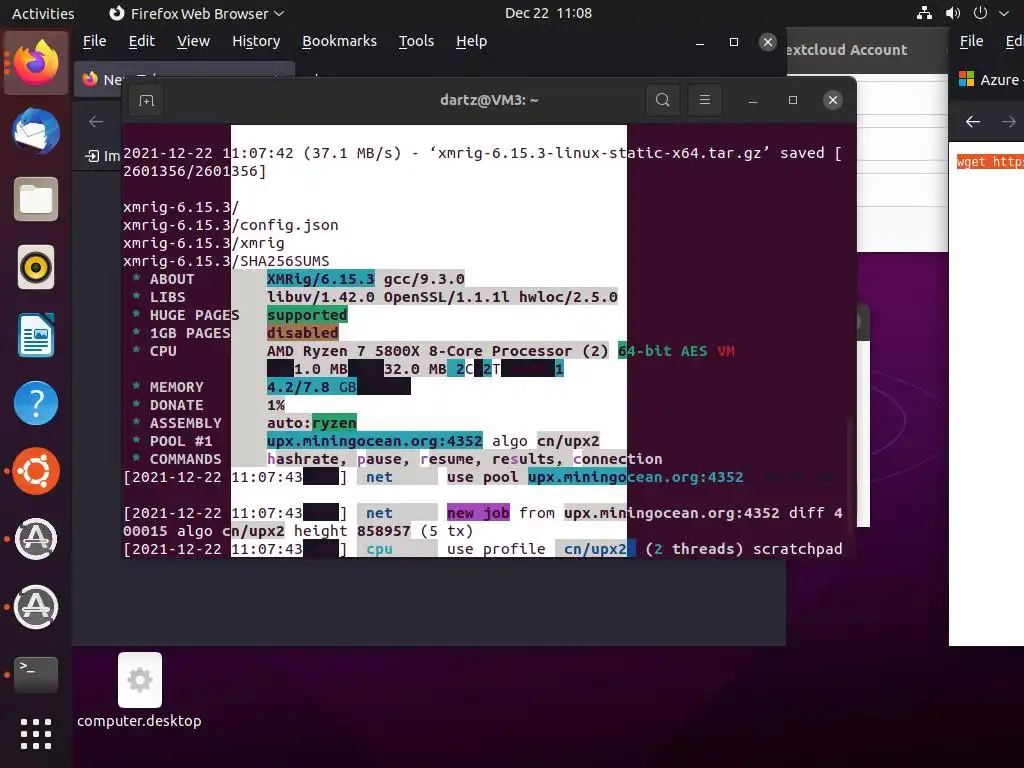
Task: Open Rhythmbox music player in the dock
Action: pos(36,267)
